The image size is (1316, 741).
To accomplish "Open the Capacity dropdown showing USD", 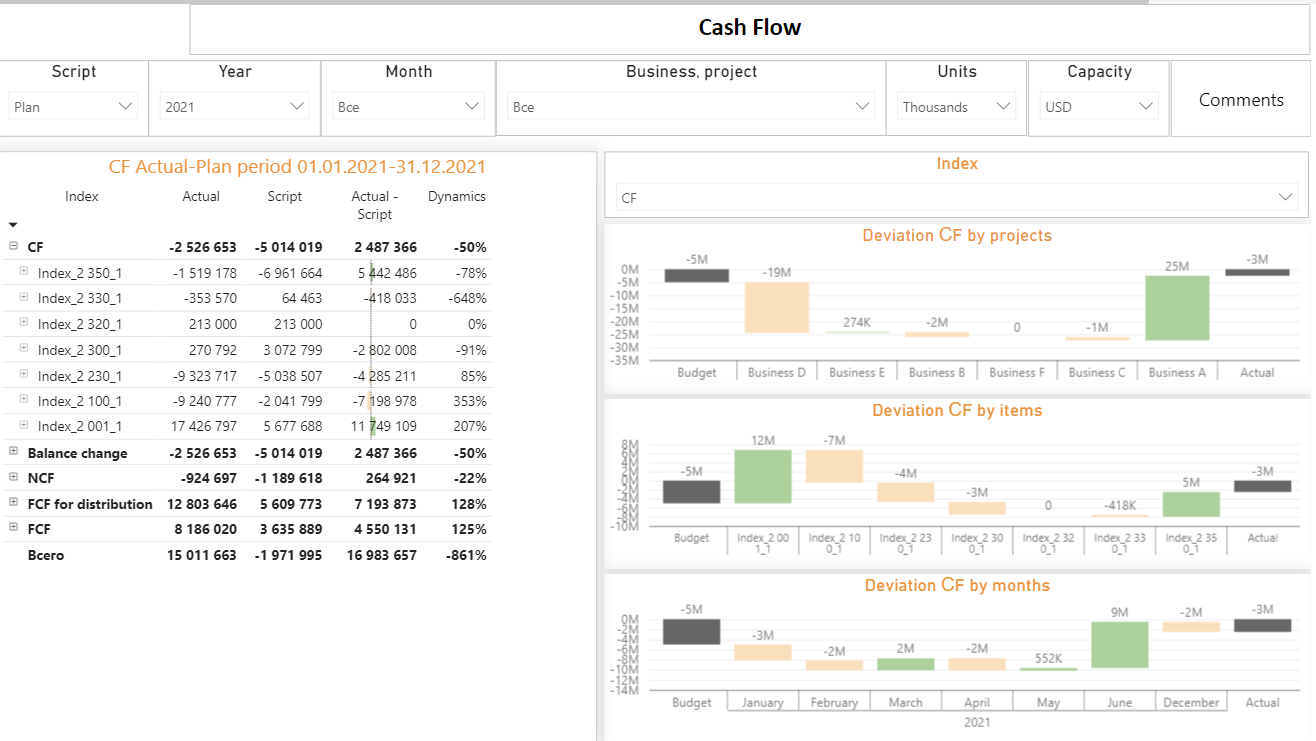I will tap(1147, 105).
